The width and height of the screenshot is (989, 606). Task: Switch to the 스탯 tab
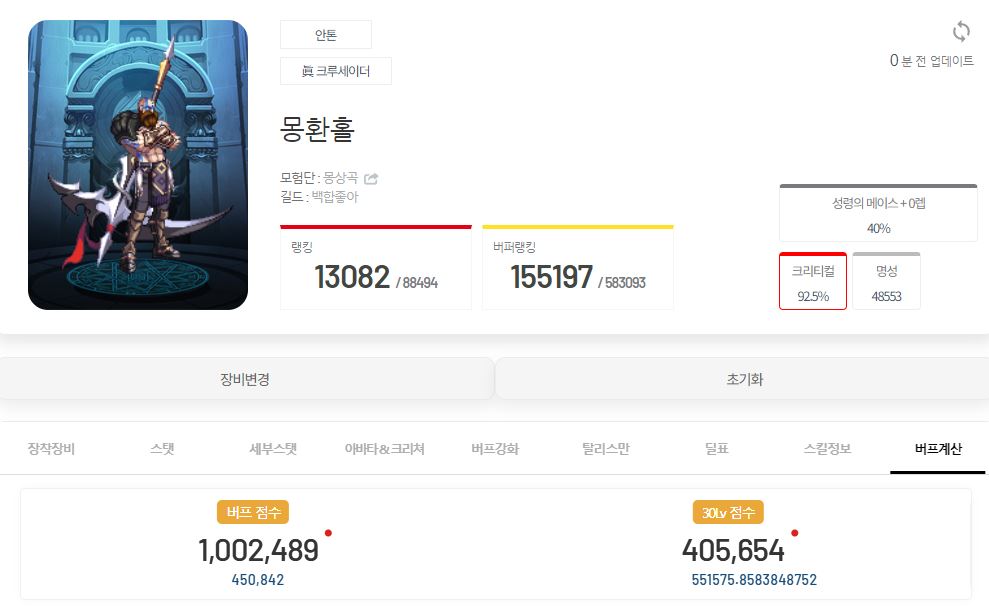tap(162, 449)
